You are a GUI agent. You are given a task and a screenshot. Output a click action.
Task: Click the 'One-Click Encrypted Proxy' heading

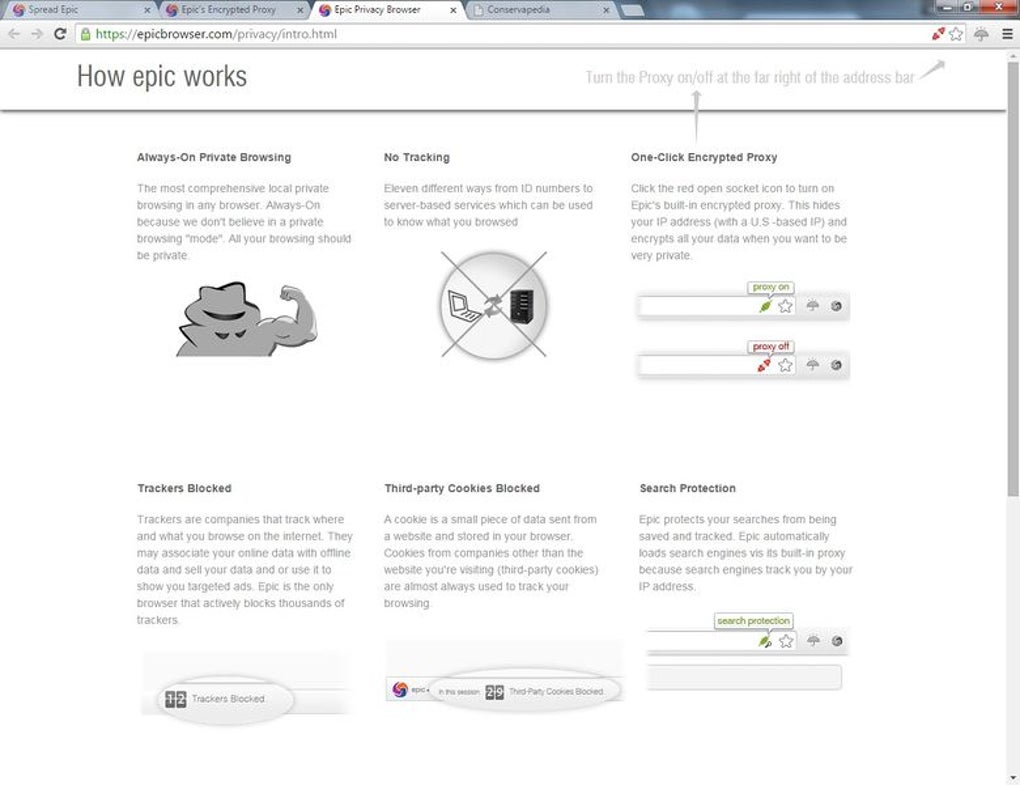click(x=704, y=157)
